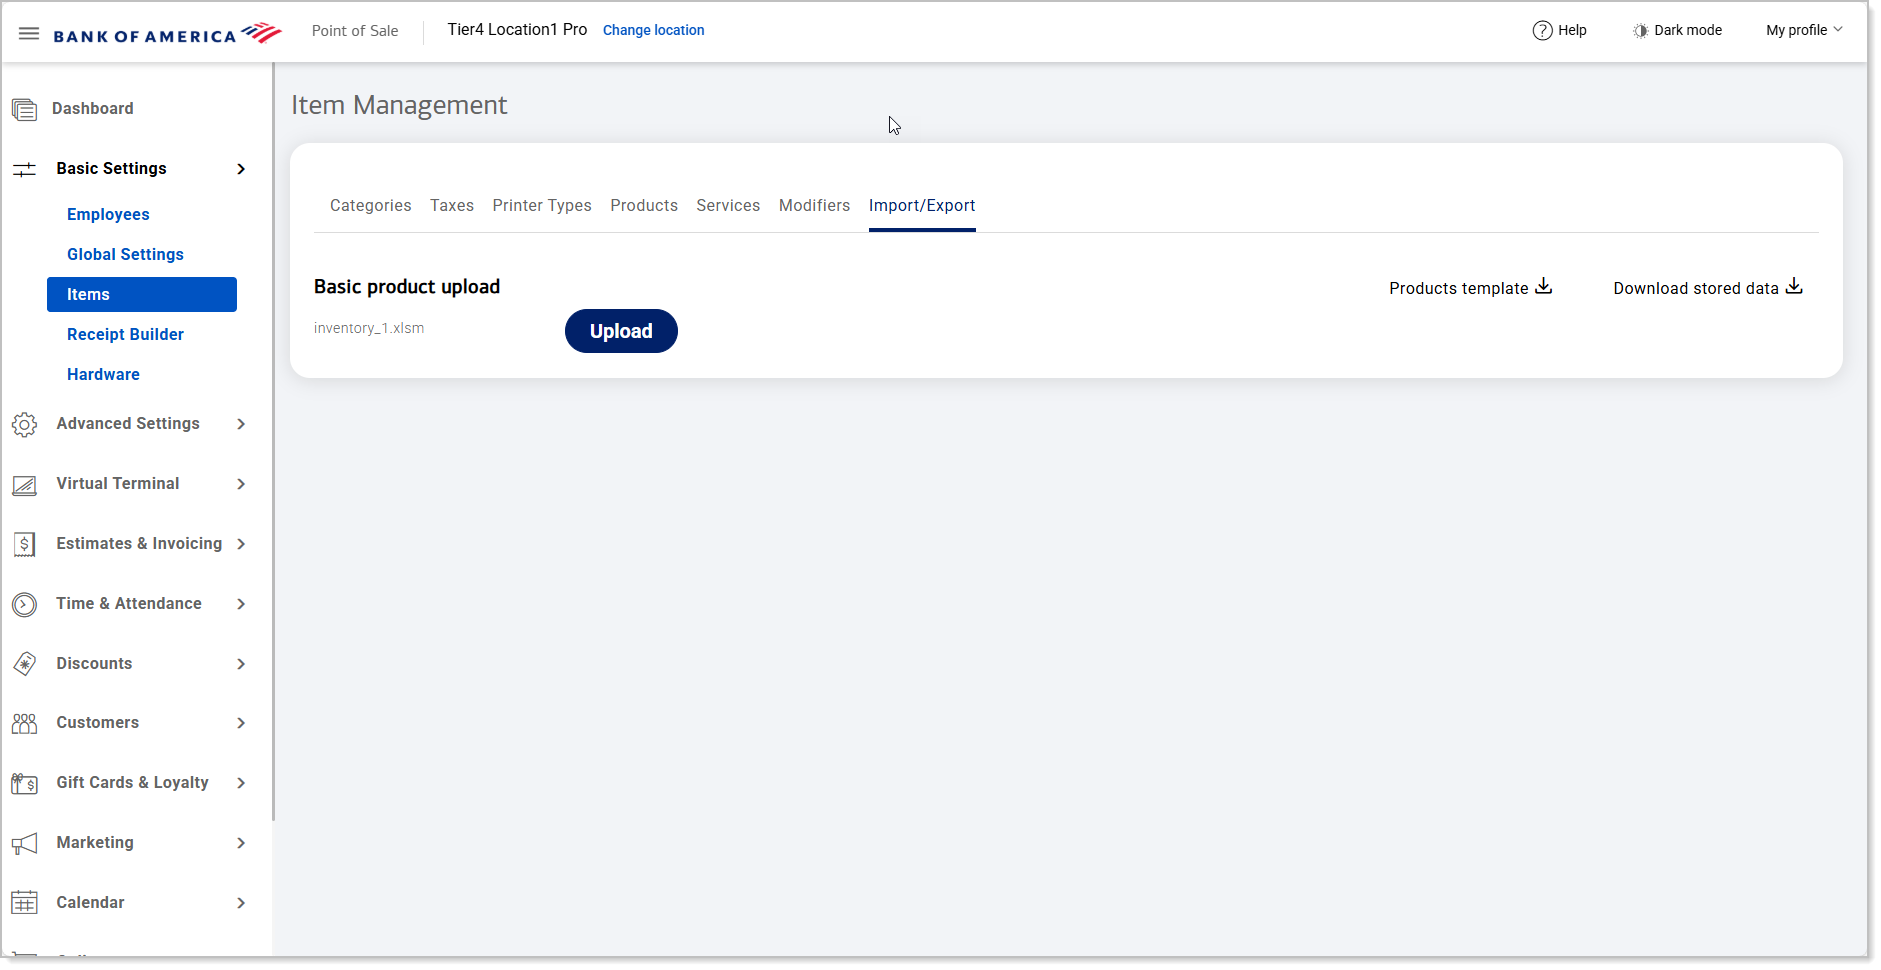Click the Customers people icon
The height and width of the screenshot is (970, 1881).
(x=24, y=723)
